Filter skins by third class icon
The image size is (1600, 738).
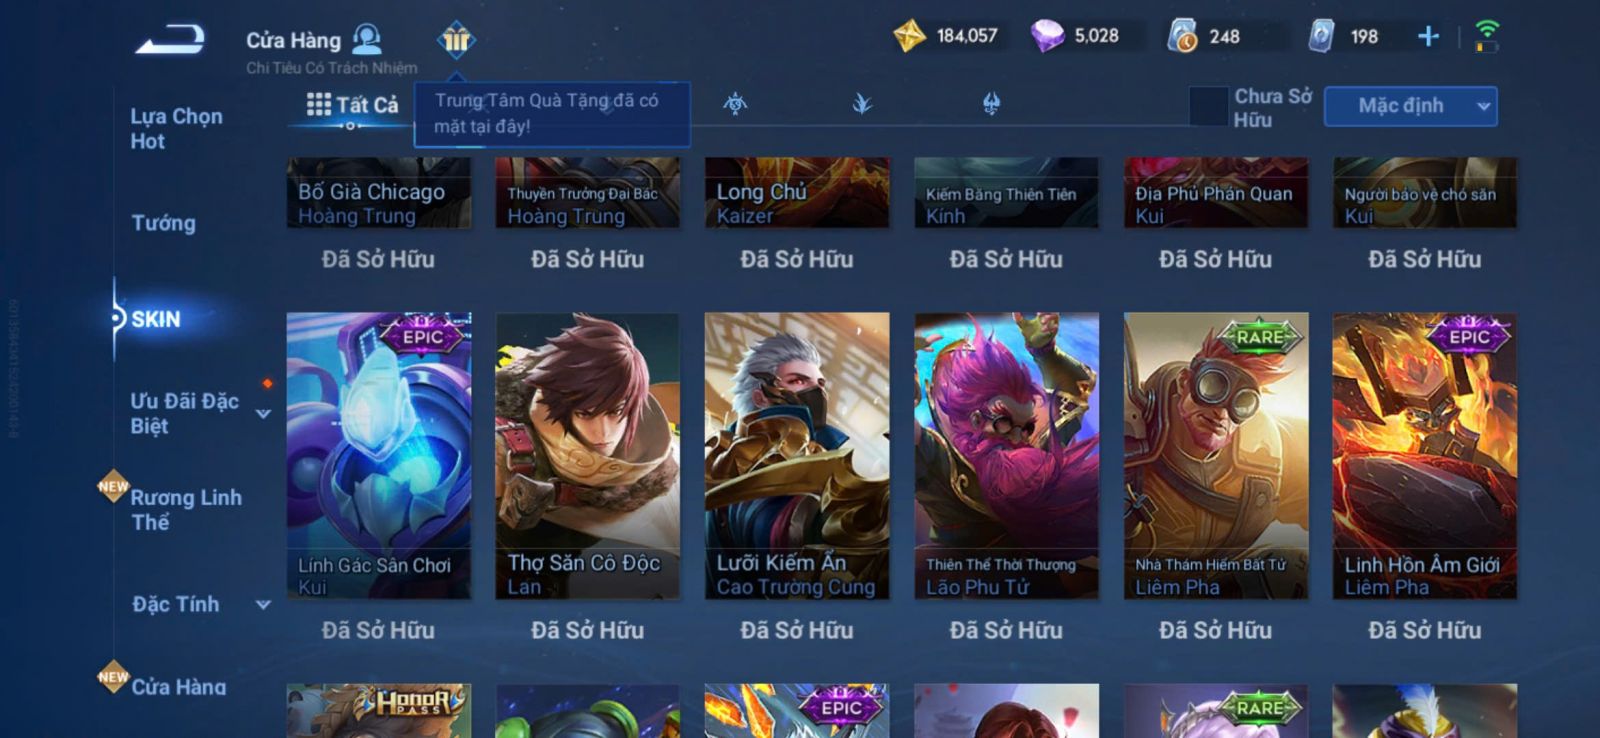[x=991, y=103]
